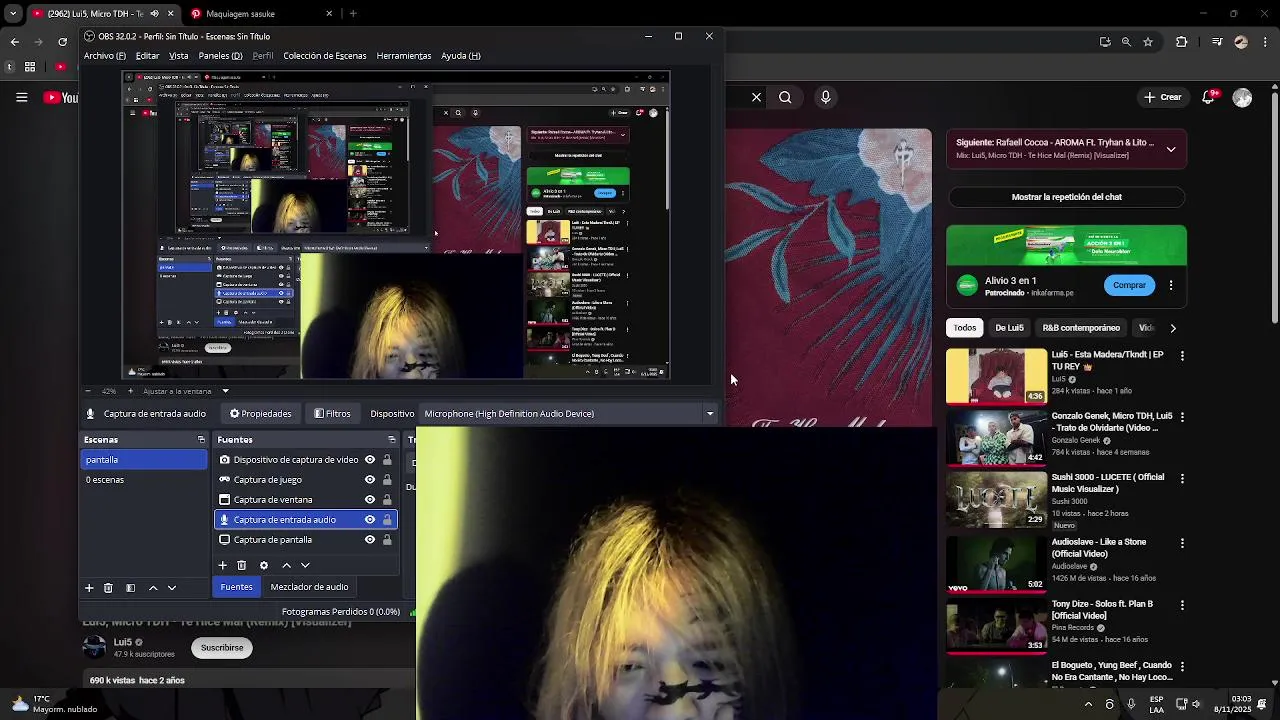Toggle visibility of Captura de juego
Image resolution: width=1280 pixels, height=720 pixels.
pyautogui.click(x=370, y=480)
